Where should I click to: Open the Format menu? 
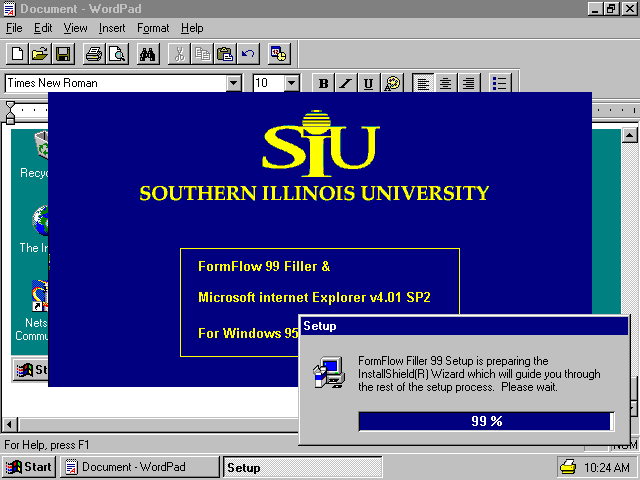[x=153, y=28]
